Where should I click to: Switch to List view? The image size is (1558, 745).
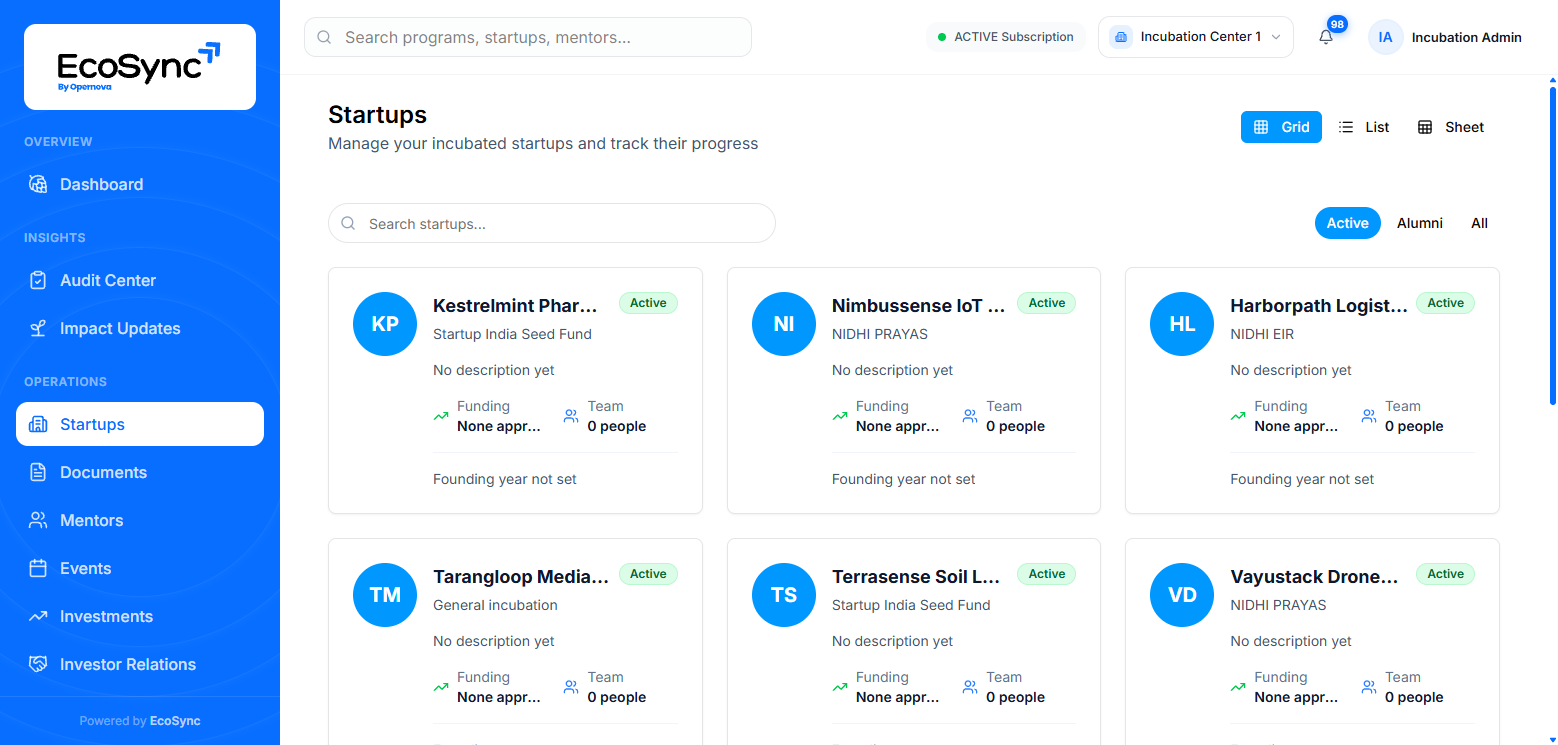coord(1364,127)
